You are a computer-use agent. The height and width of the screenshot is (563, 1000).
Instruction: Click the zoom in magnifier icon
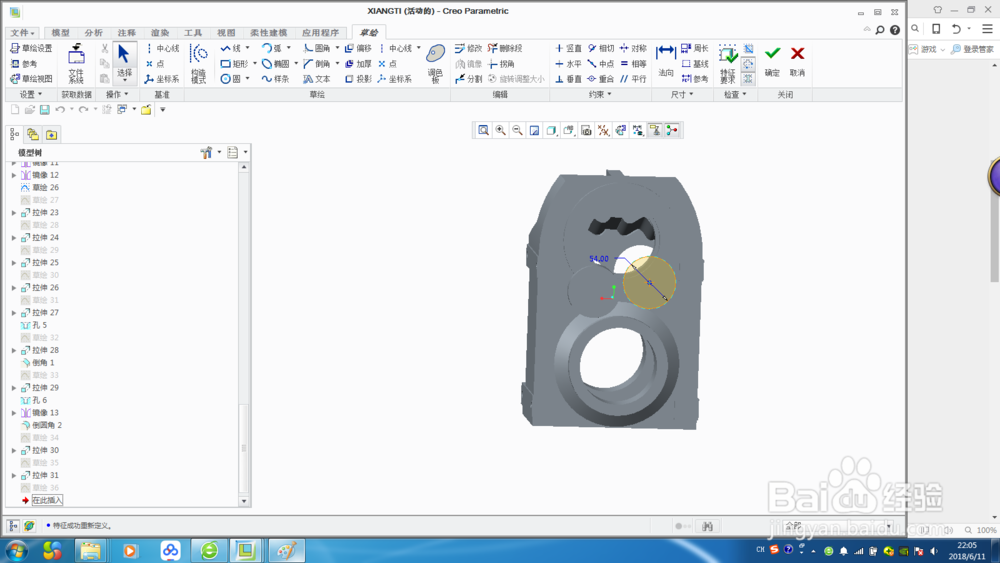(501, 131)
